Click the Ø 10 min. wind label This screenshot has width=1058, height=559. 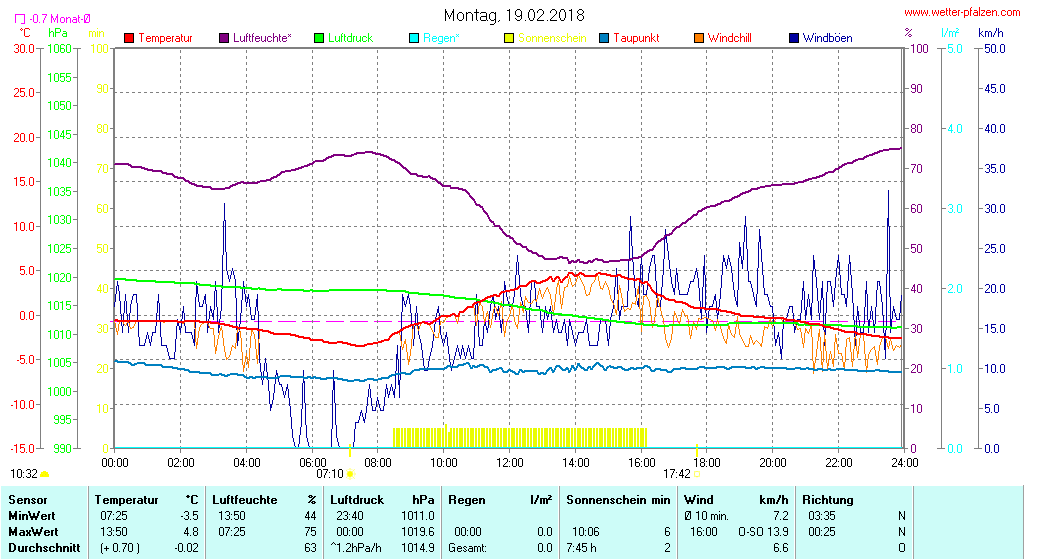click(706, 516)
